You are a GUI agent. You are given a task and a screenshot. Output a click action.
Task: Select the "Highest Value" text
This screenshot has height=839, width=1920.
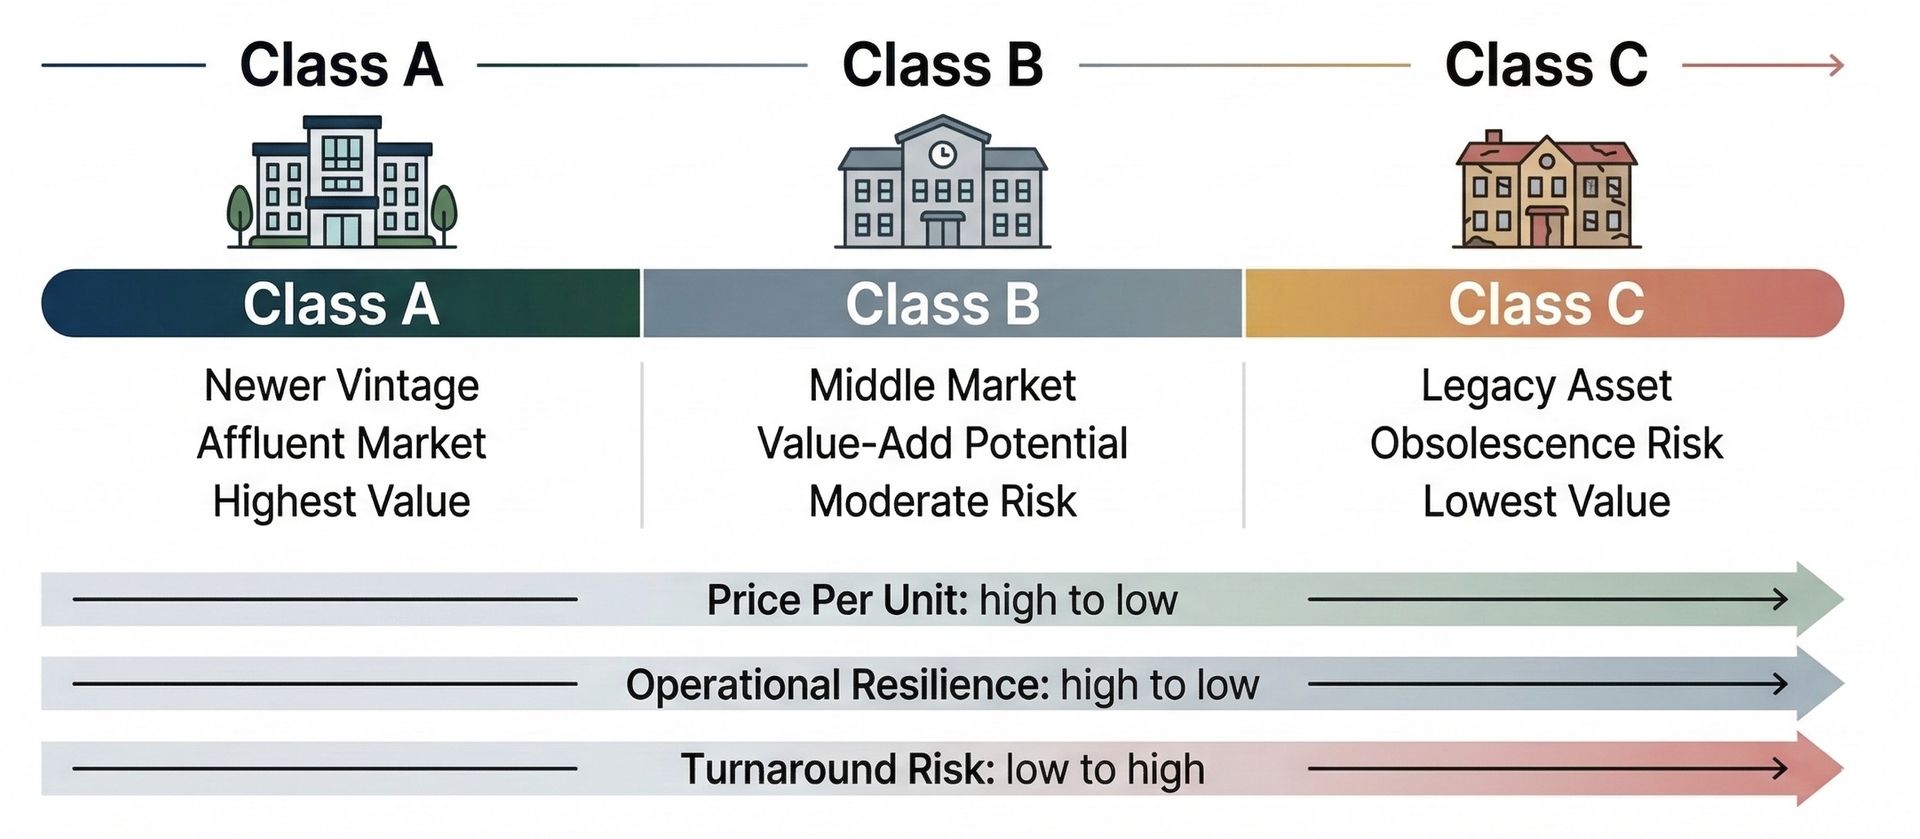pos(341,501)
